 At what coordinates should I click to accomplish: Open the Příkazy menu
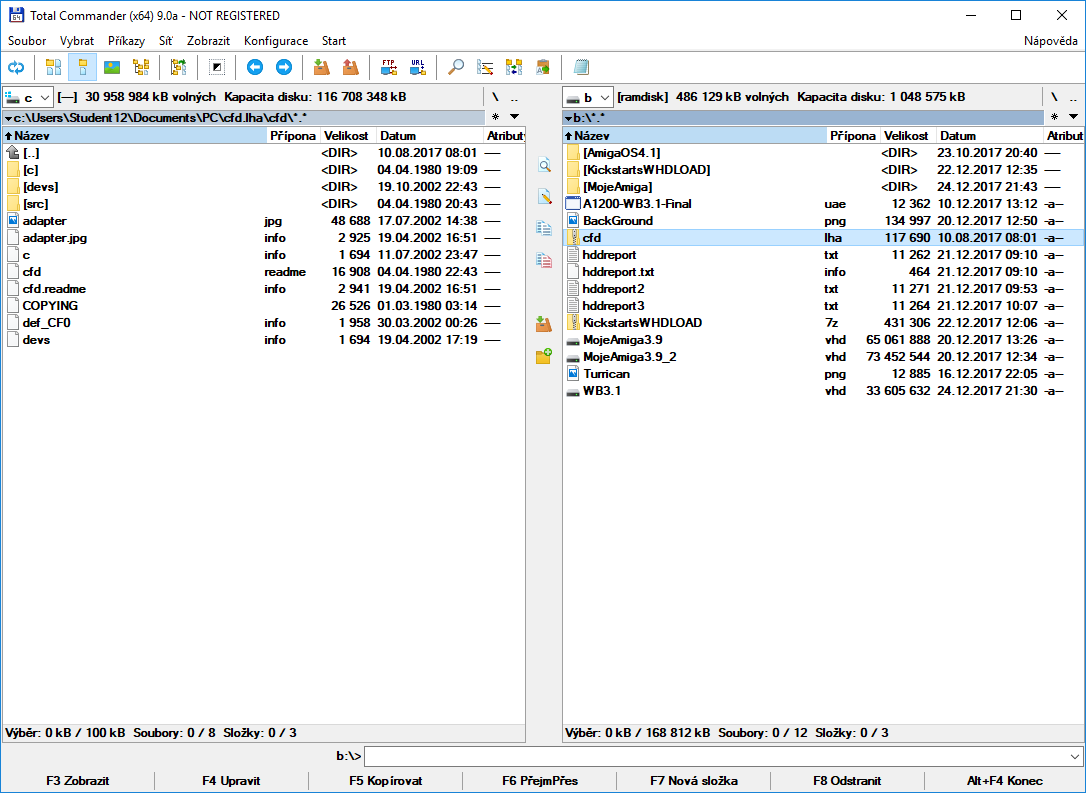pos(127,41)
